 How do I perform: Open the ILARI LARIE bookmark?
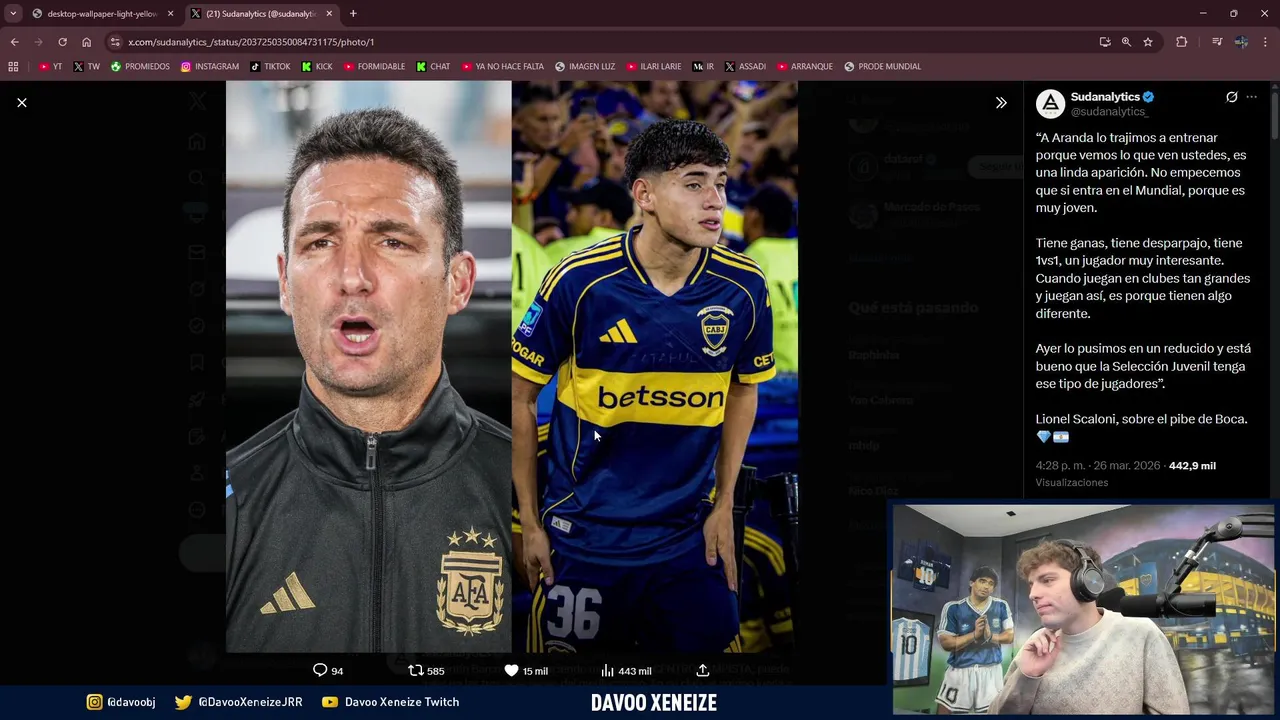point(653,66)
